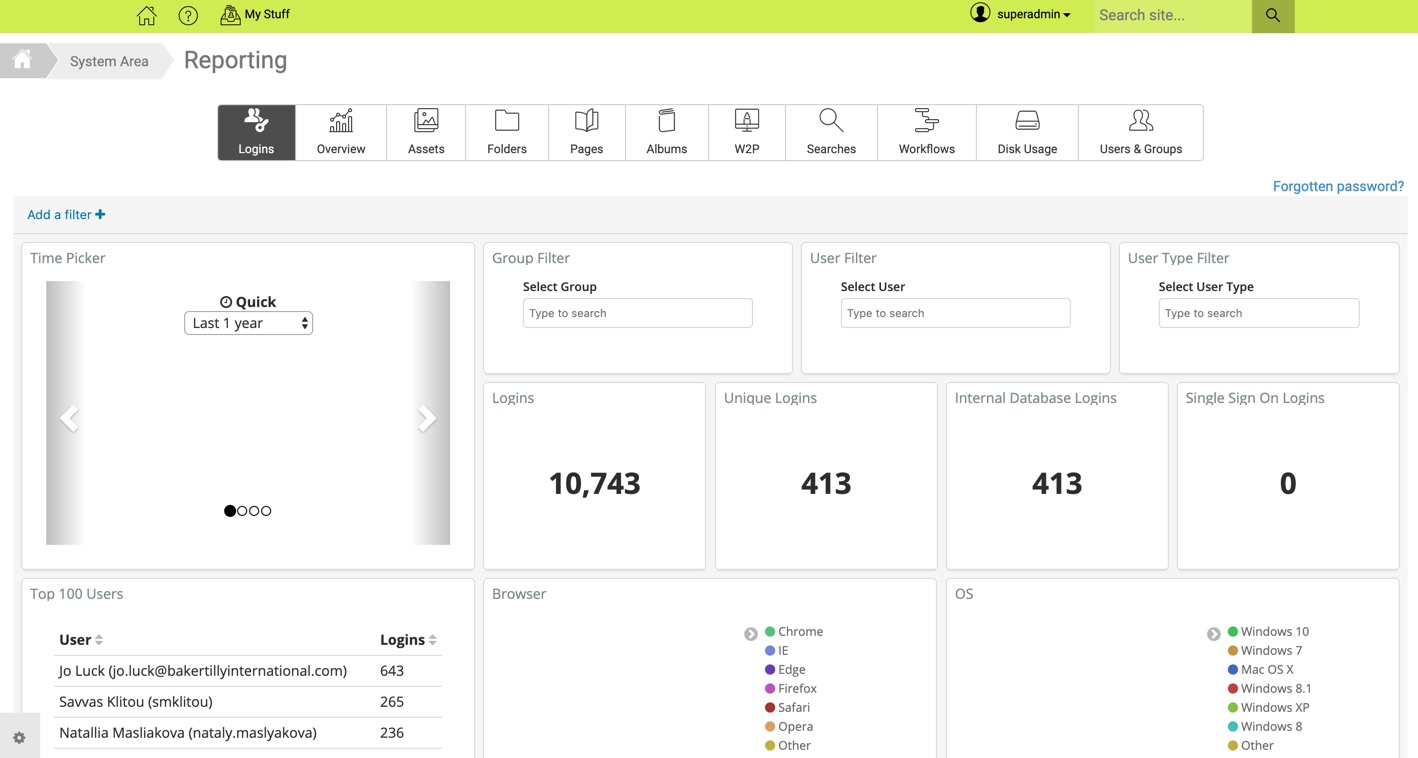Switch to the Folders tab

pyautogui.click(x=507, y=132)
